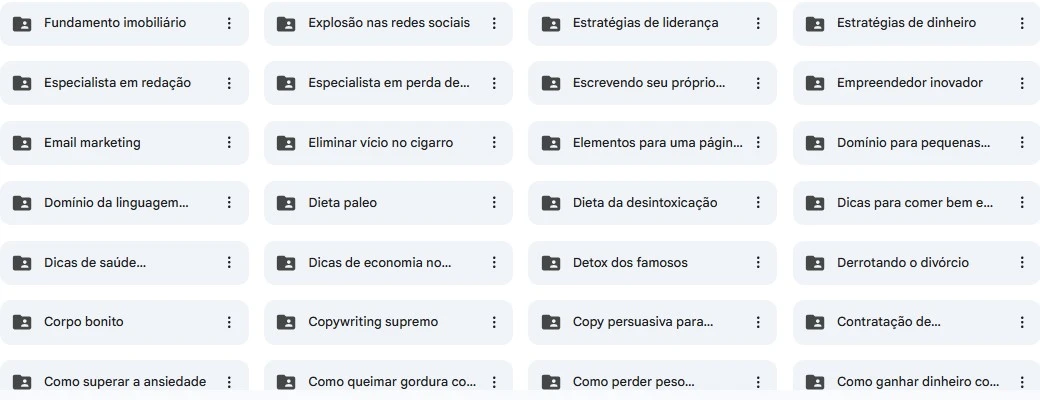Open the Dicas de economia folder
Viewport: 1040px width, 400px height.
pyautogui.click(x=380, y=263)
